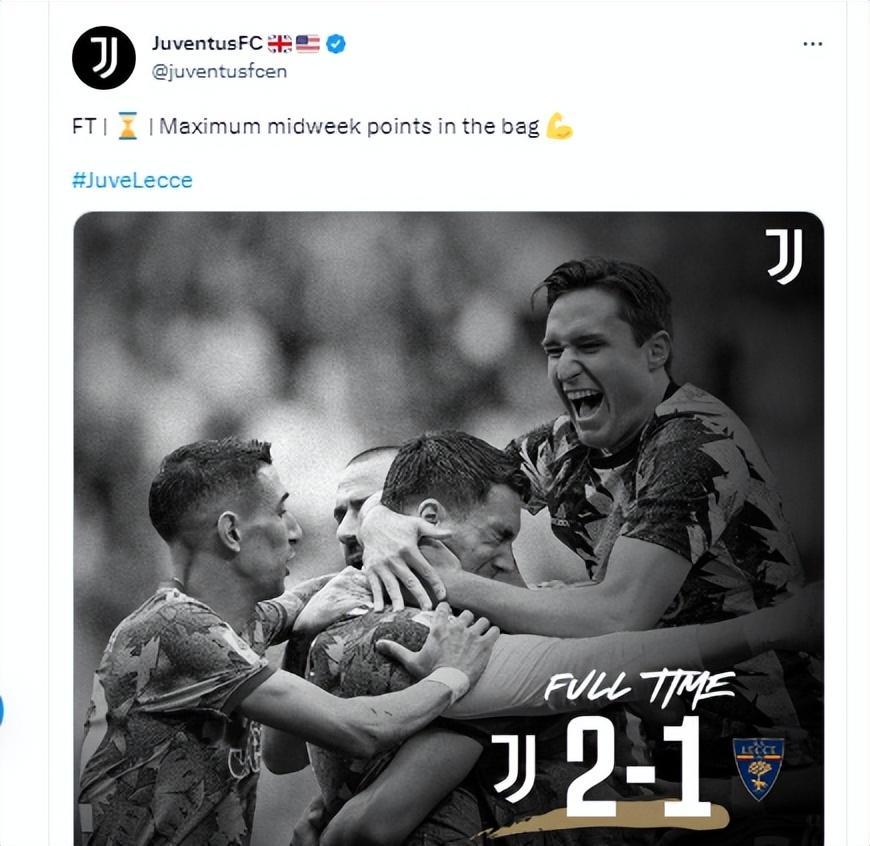
Task: Click the FULL TIME text on the photo
Action: click(x=639, y=690)
